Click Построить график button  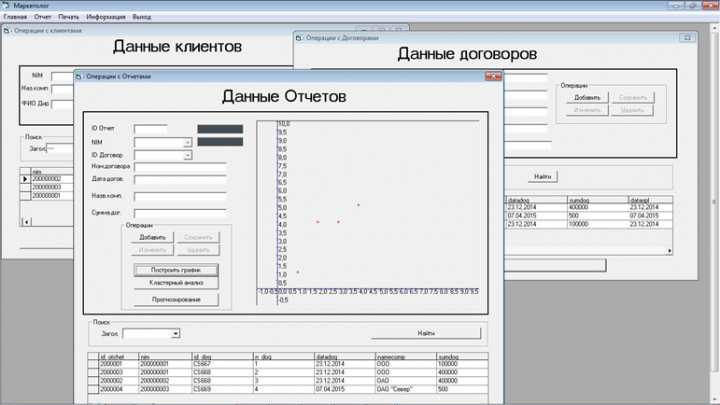176,270
